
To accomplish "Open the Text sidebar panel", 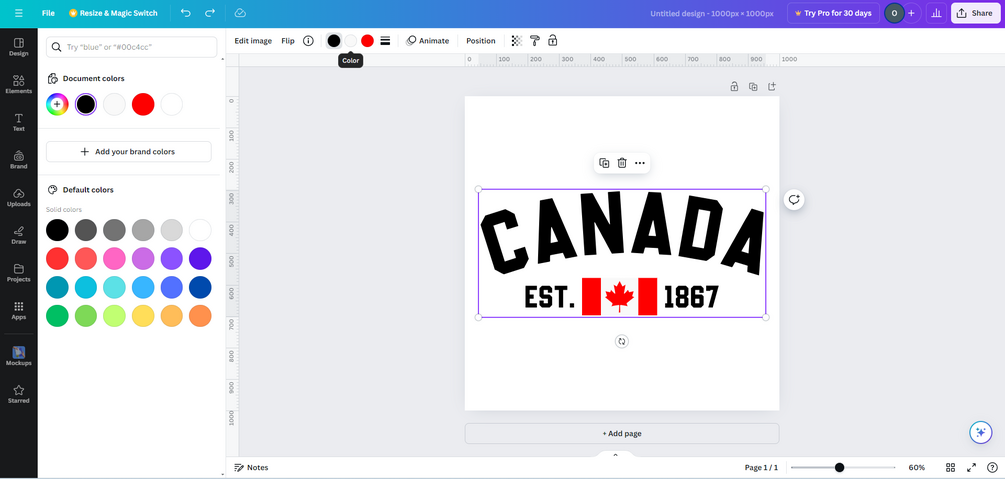I will coord(19,122).
